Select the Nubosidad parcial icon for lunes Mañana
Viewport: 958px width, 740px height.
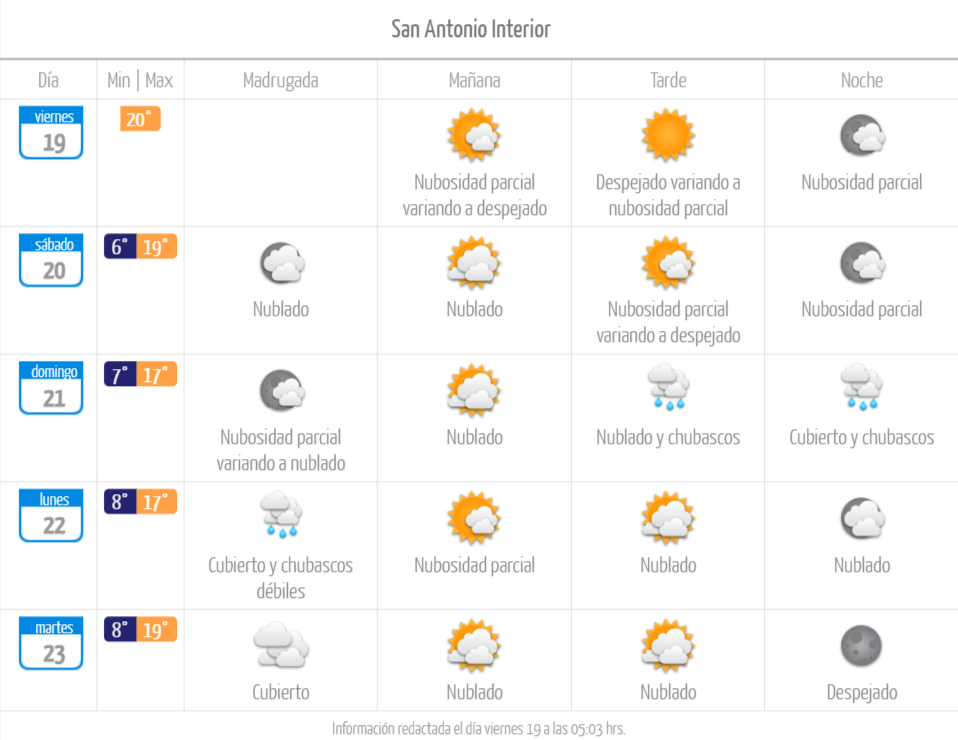point(474,516)
